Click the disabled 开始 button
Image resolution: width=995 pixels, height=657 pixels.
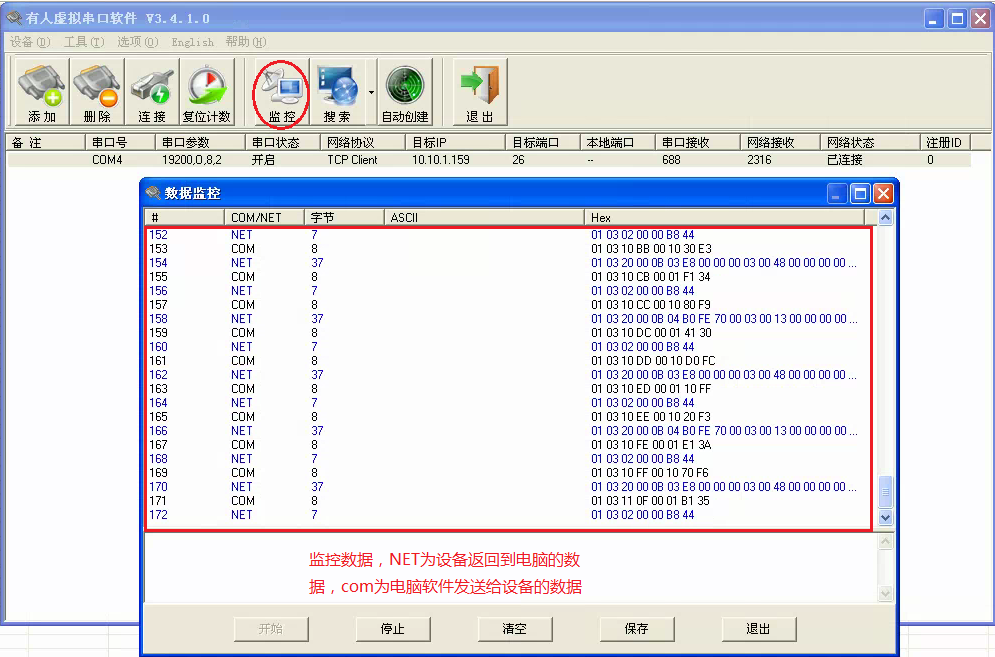(x=271, y=628)
